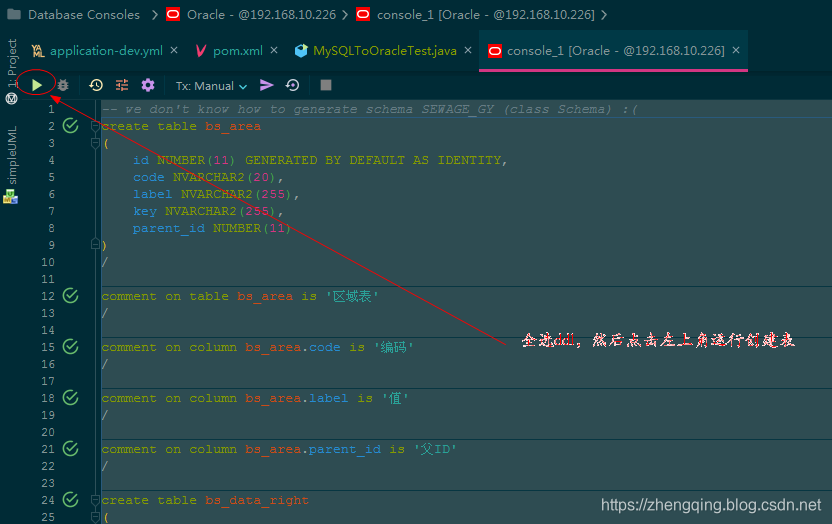Close the application-dev.yml tab

pyautogui.click(x=174, y=50)
